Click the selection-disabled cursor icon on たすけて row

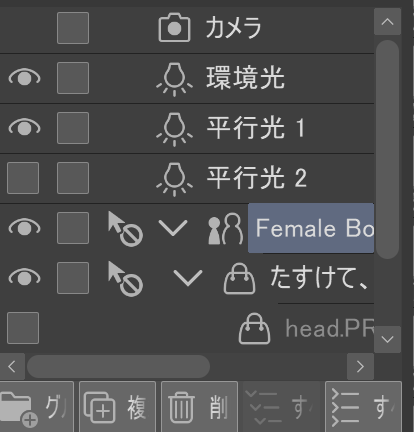(x=125, y=279)
